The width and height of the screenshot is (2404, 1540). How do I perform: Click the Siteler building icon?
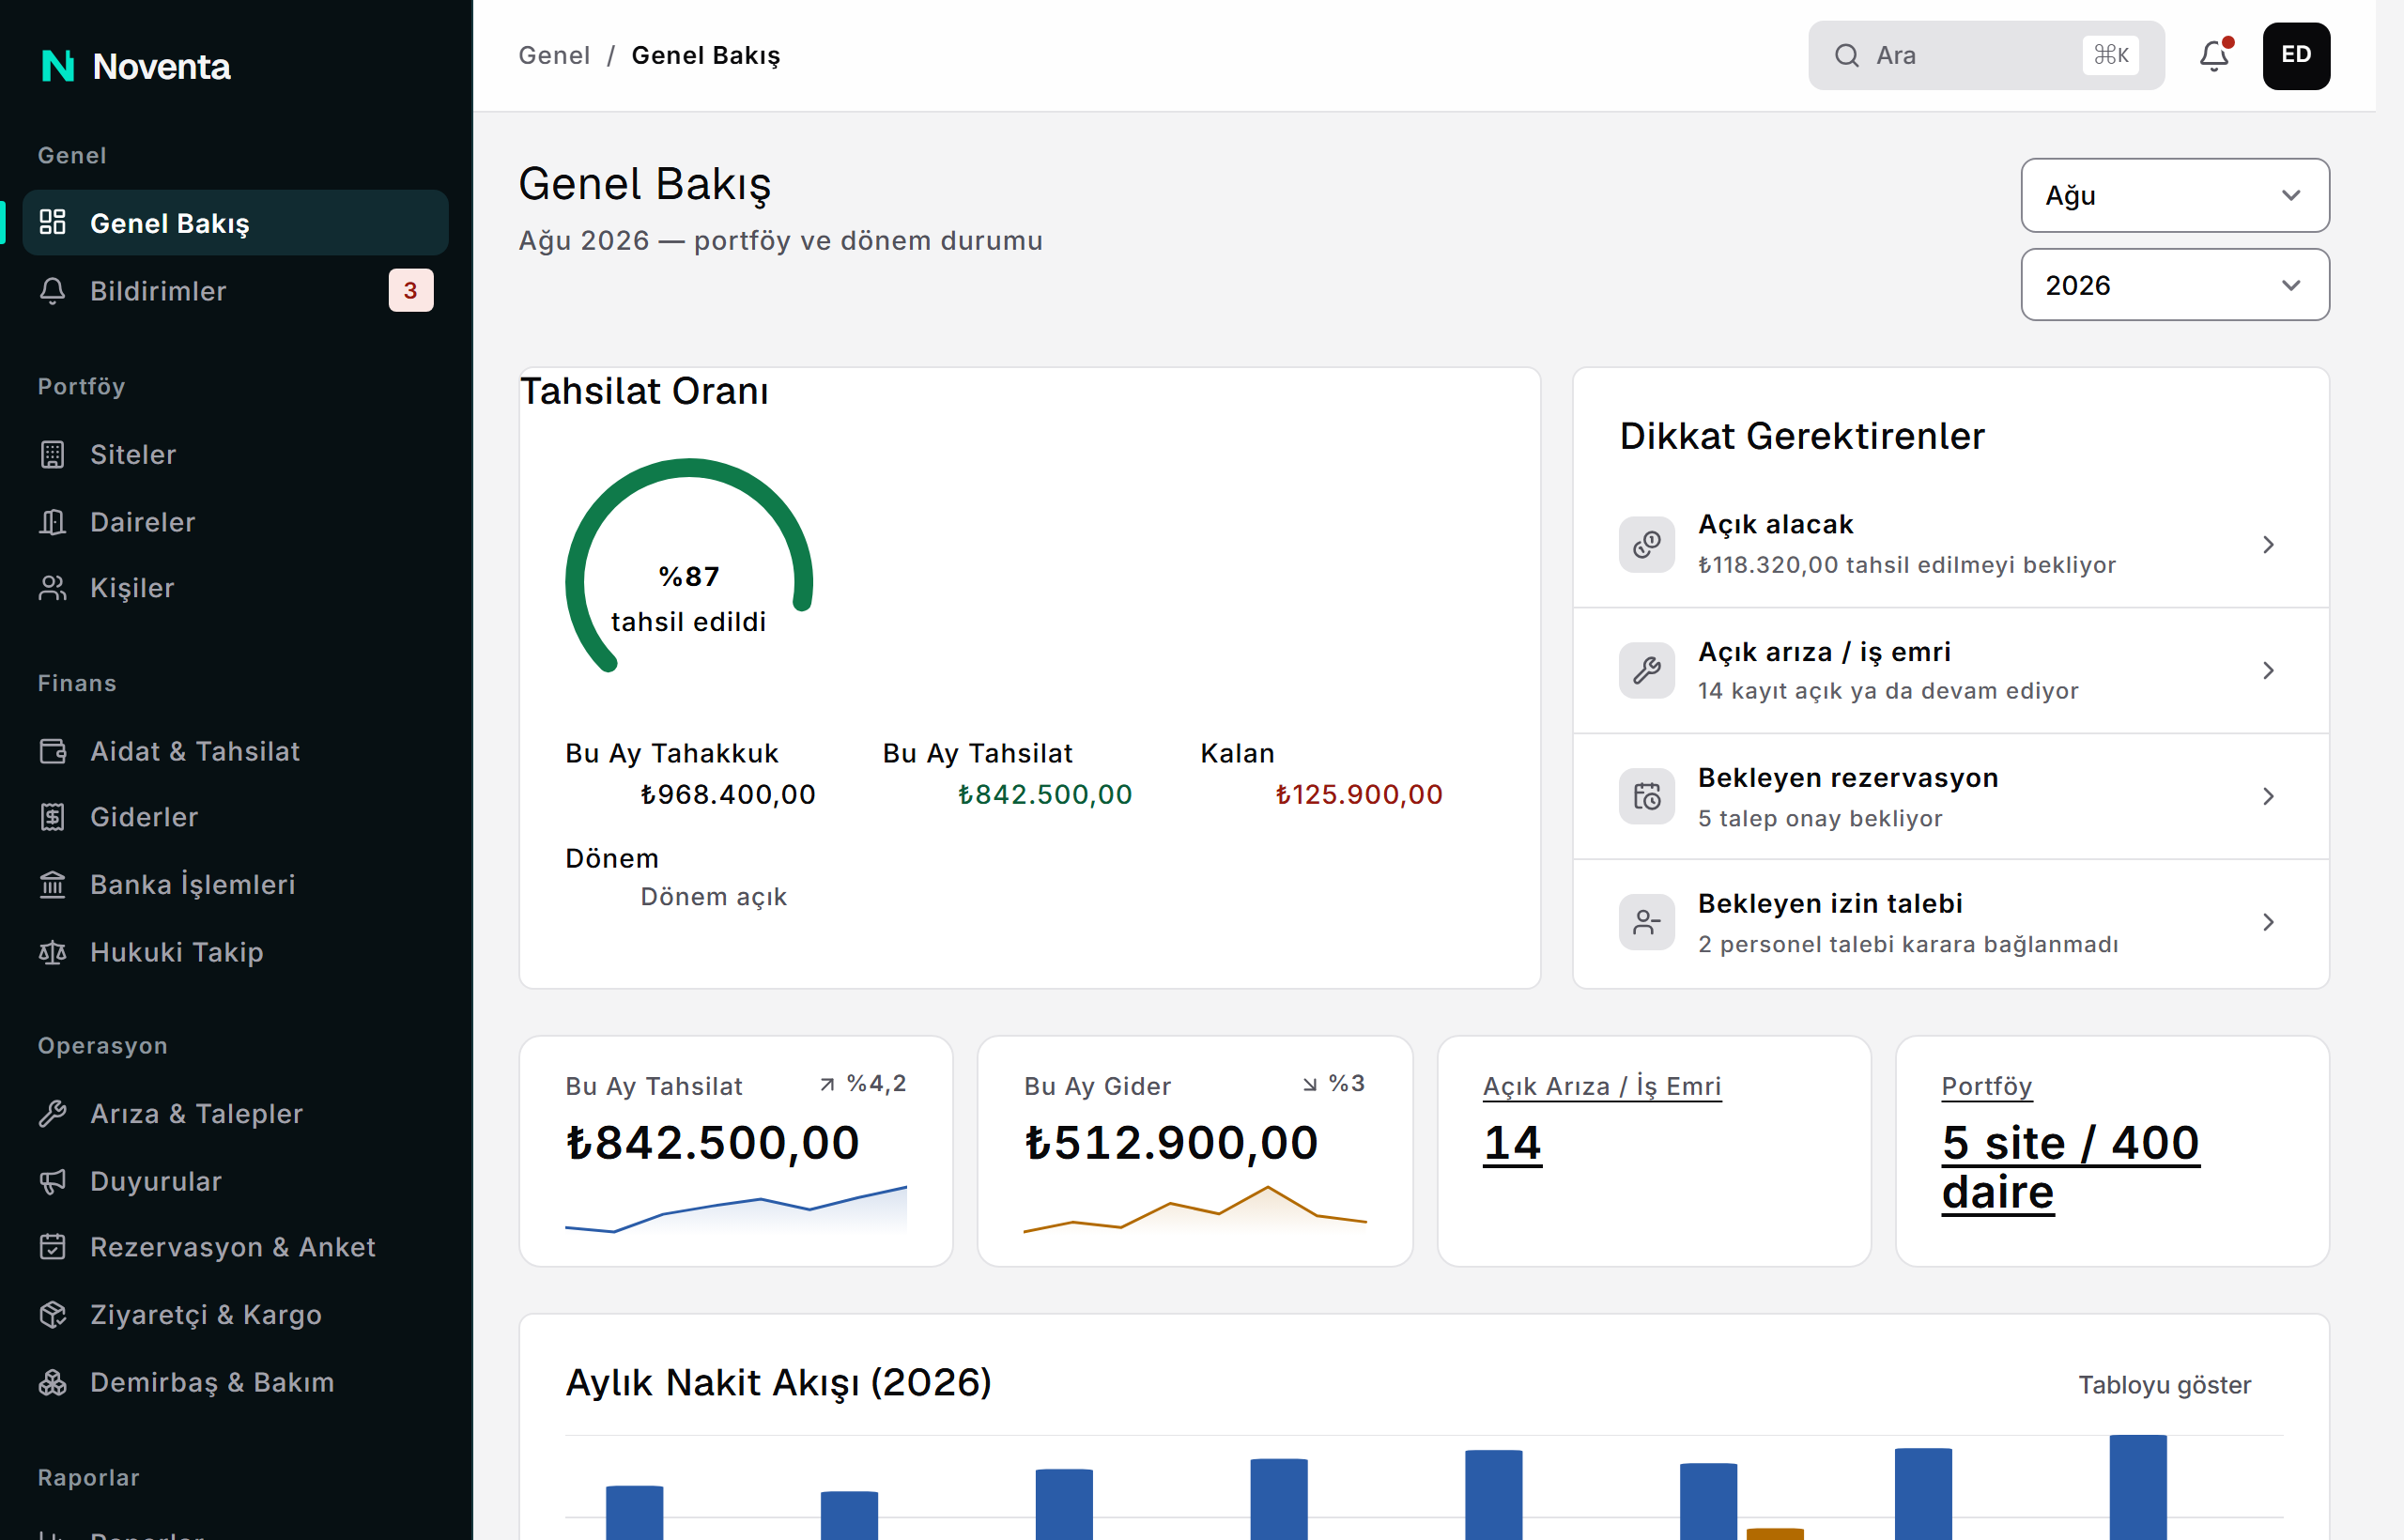point(52,454)
